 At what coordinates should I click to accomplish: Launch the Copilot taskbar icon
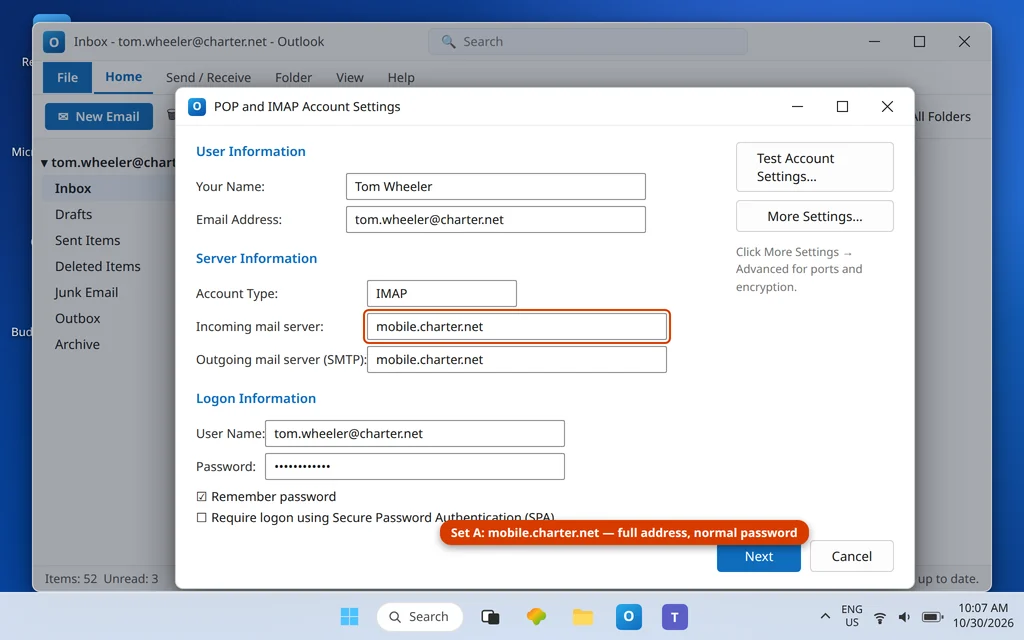pyautogui.click(x=536, y=616)
